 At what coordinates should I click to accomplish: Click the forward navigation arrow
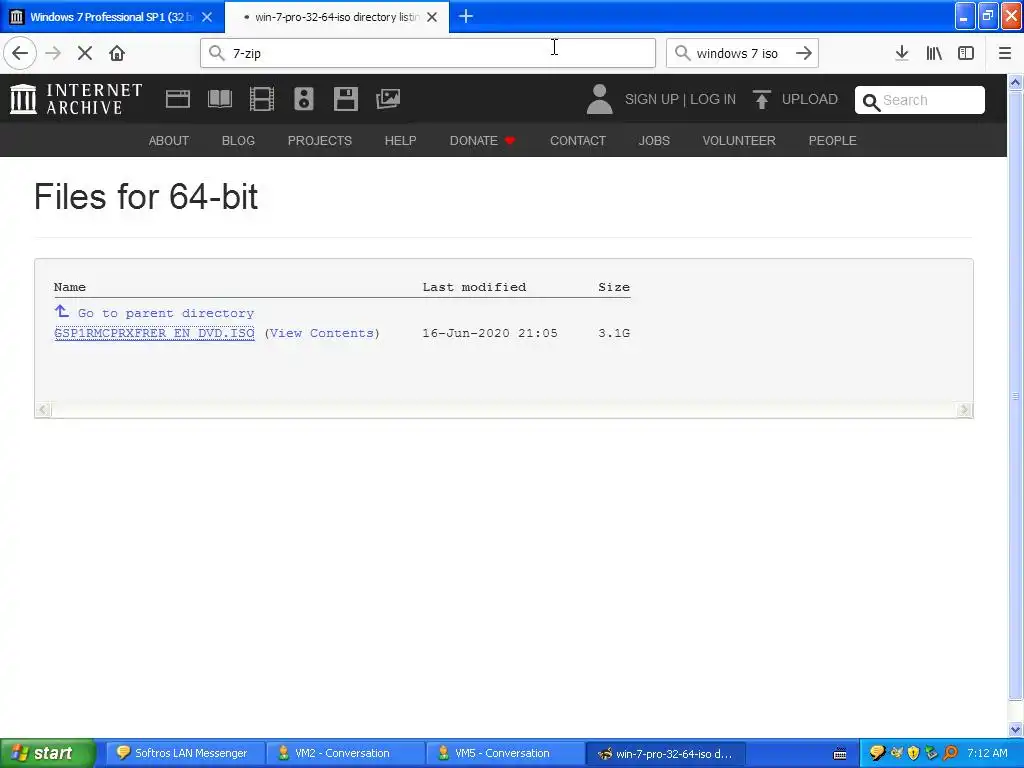(53, 53)
